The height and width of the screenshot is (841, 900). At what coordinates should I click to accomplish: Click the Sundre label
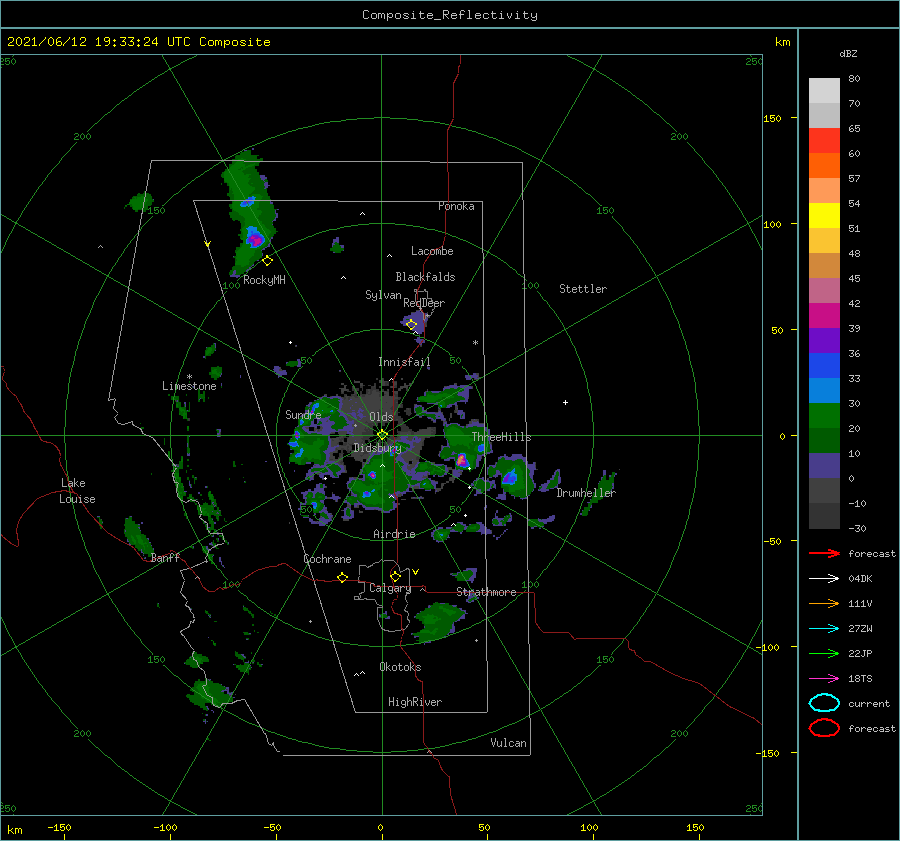click(x=303, y=414)
